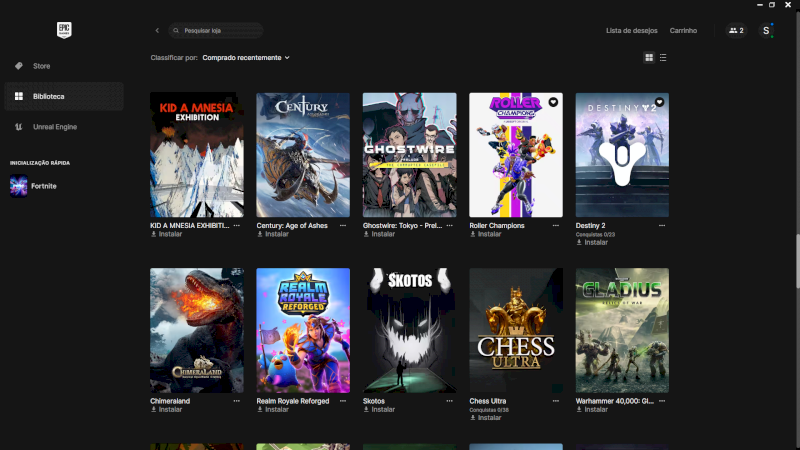Open options menu for Chimeraland
800x450 pixels.
pyautogui.click(x=237, y=401)
